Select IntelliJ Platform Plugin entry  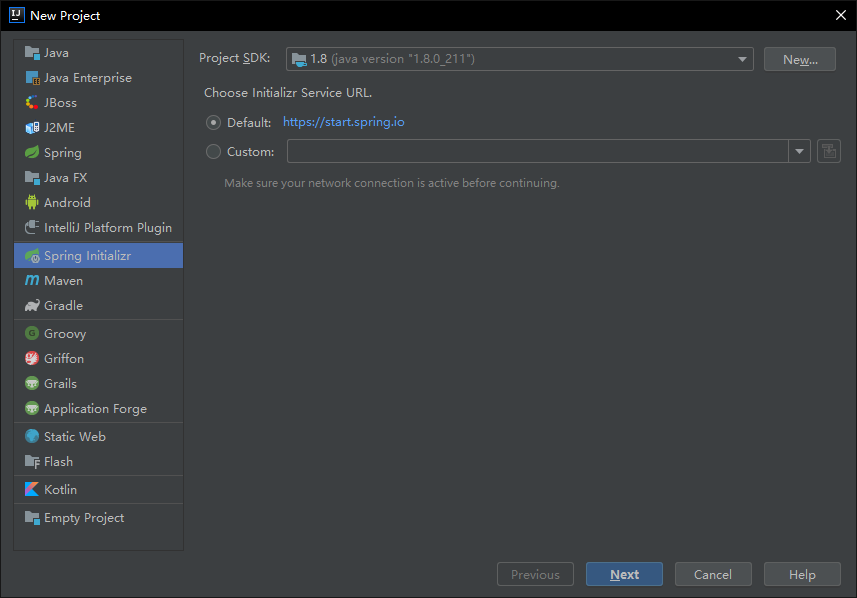tap(107, 227)
